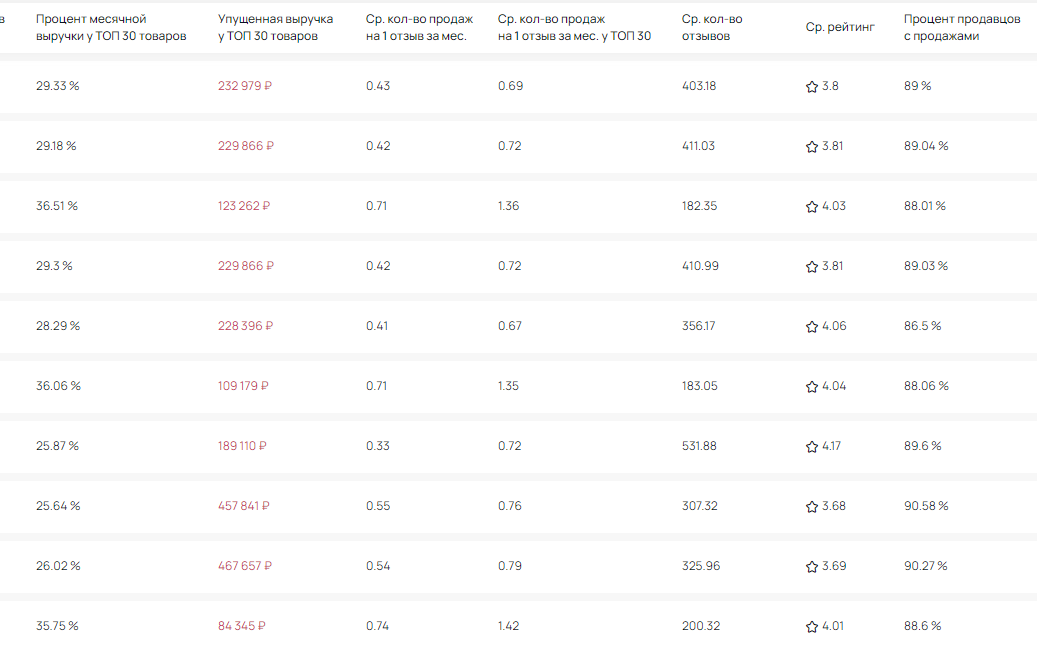Image resolution: width=1037 pixels, height=645 pixels.
Task: Click the star icon next to 3.68
Action: point(812,507)
